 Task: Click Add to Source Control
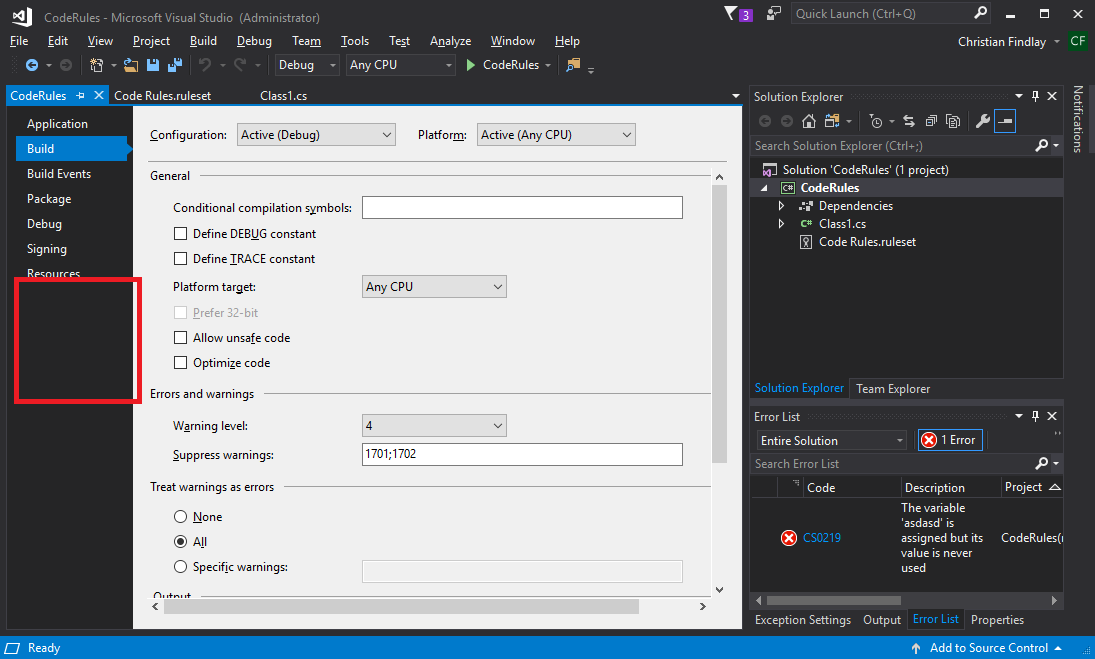tap(989, 648)
